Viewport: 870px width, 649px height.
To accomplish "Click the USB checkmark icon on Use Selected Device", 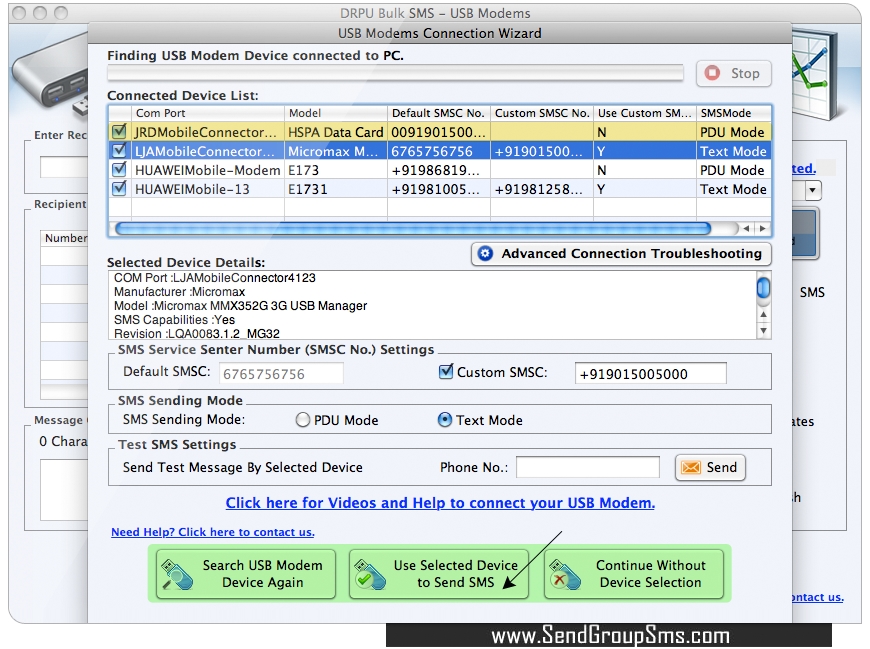I will [370, 575].
